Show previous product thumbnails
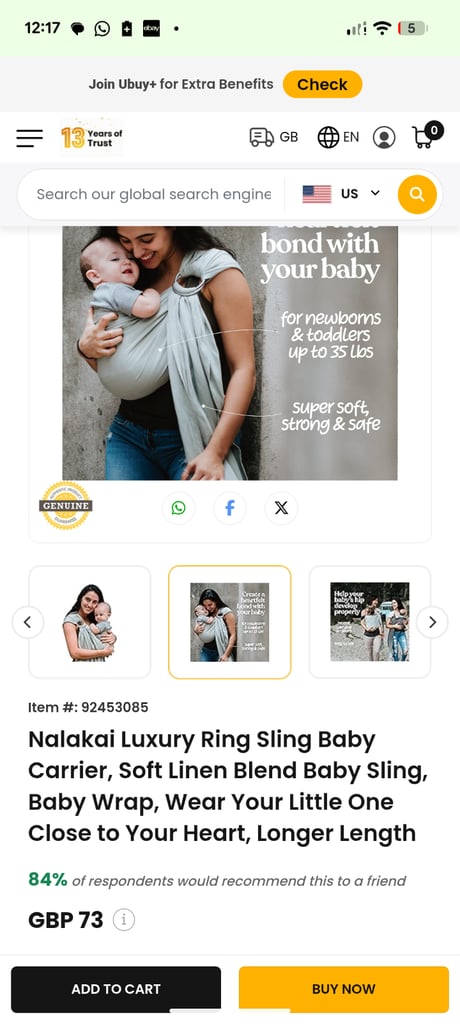Viewport: 460px width, 1024px height. click(x=27, y=622)
